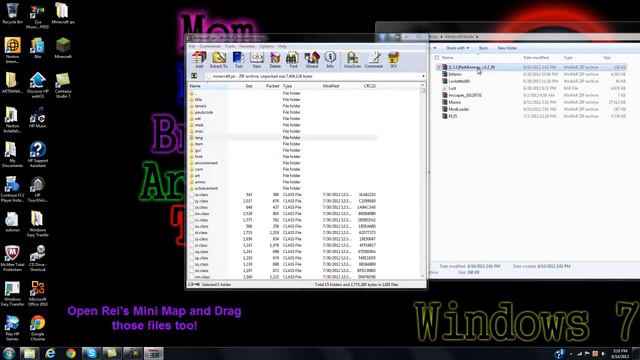640x360 pixels.
Task: Open the HP Support Assistant desktop icon
Action: tap(38, 154)
